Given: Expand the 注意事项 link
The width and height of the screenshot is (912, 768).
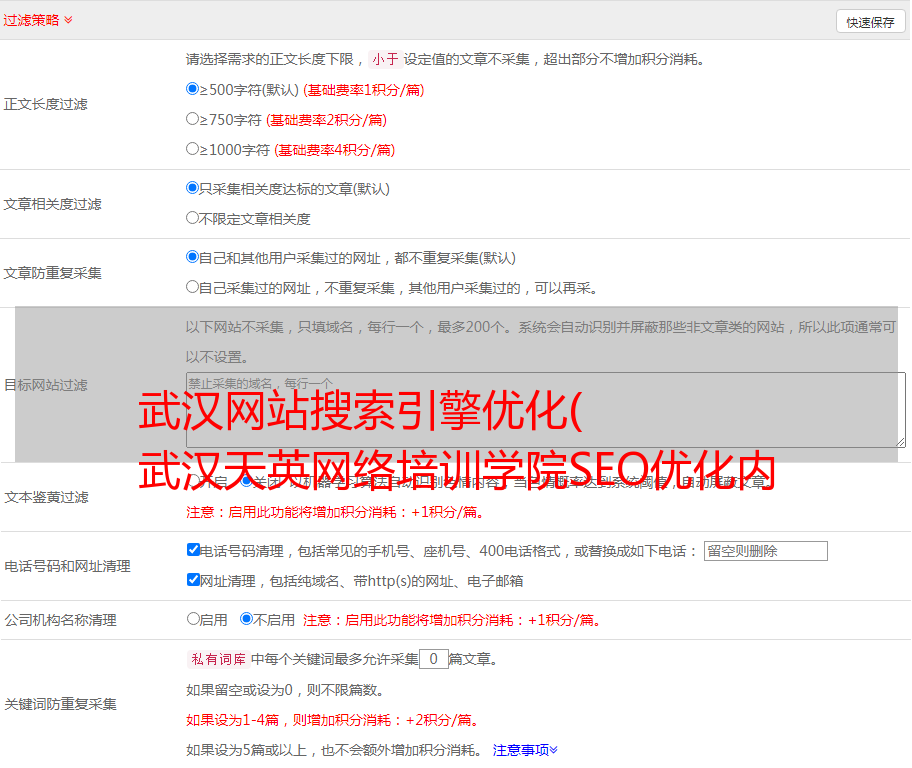Looking at the screenshot, I should [525, 749].
